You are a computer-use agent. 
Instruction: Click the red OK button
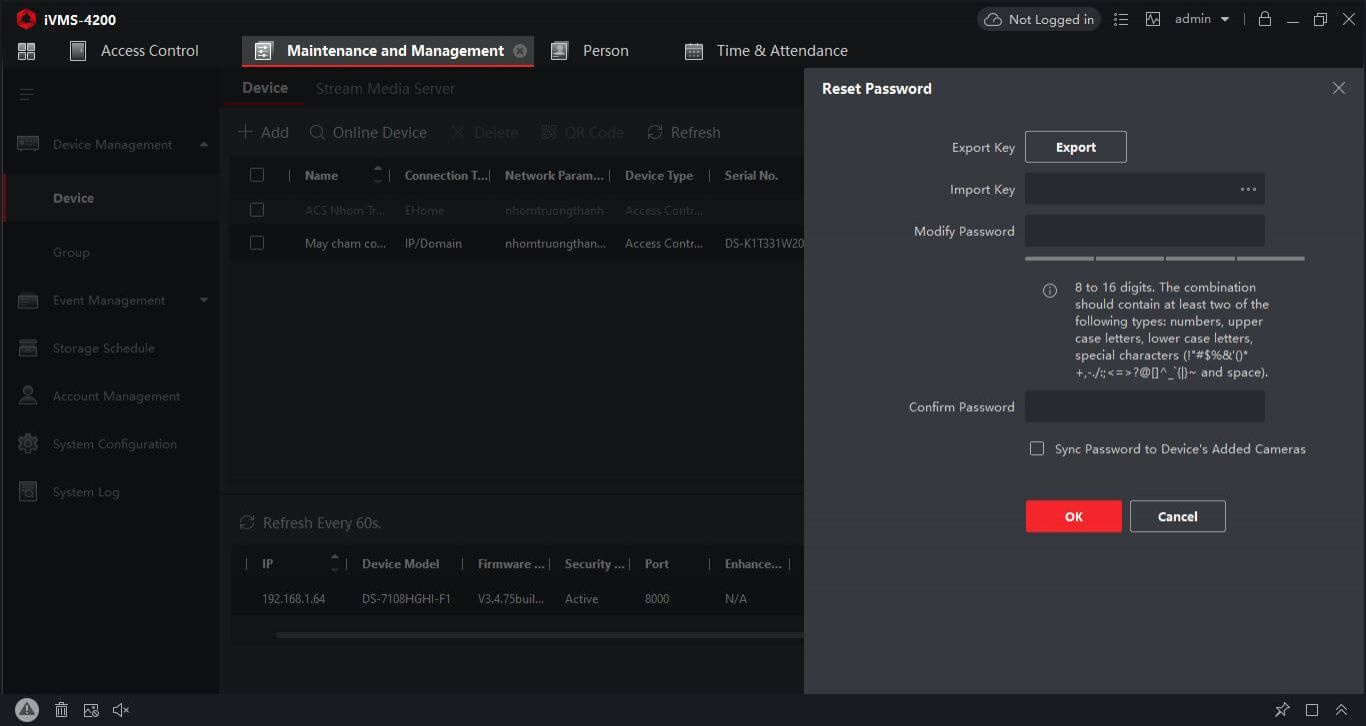[1074, 516]
